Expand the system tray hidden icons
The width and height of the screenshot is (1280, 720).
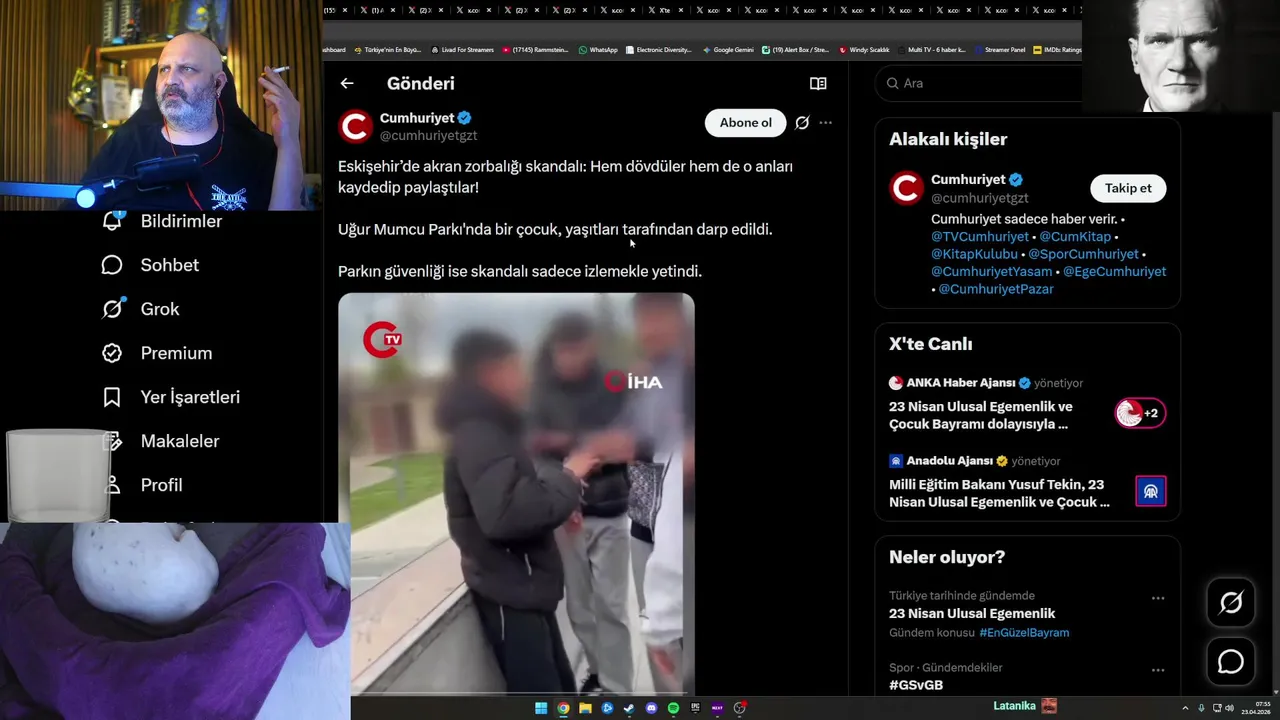coord(1185,708)
